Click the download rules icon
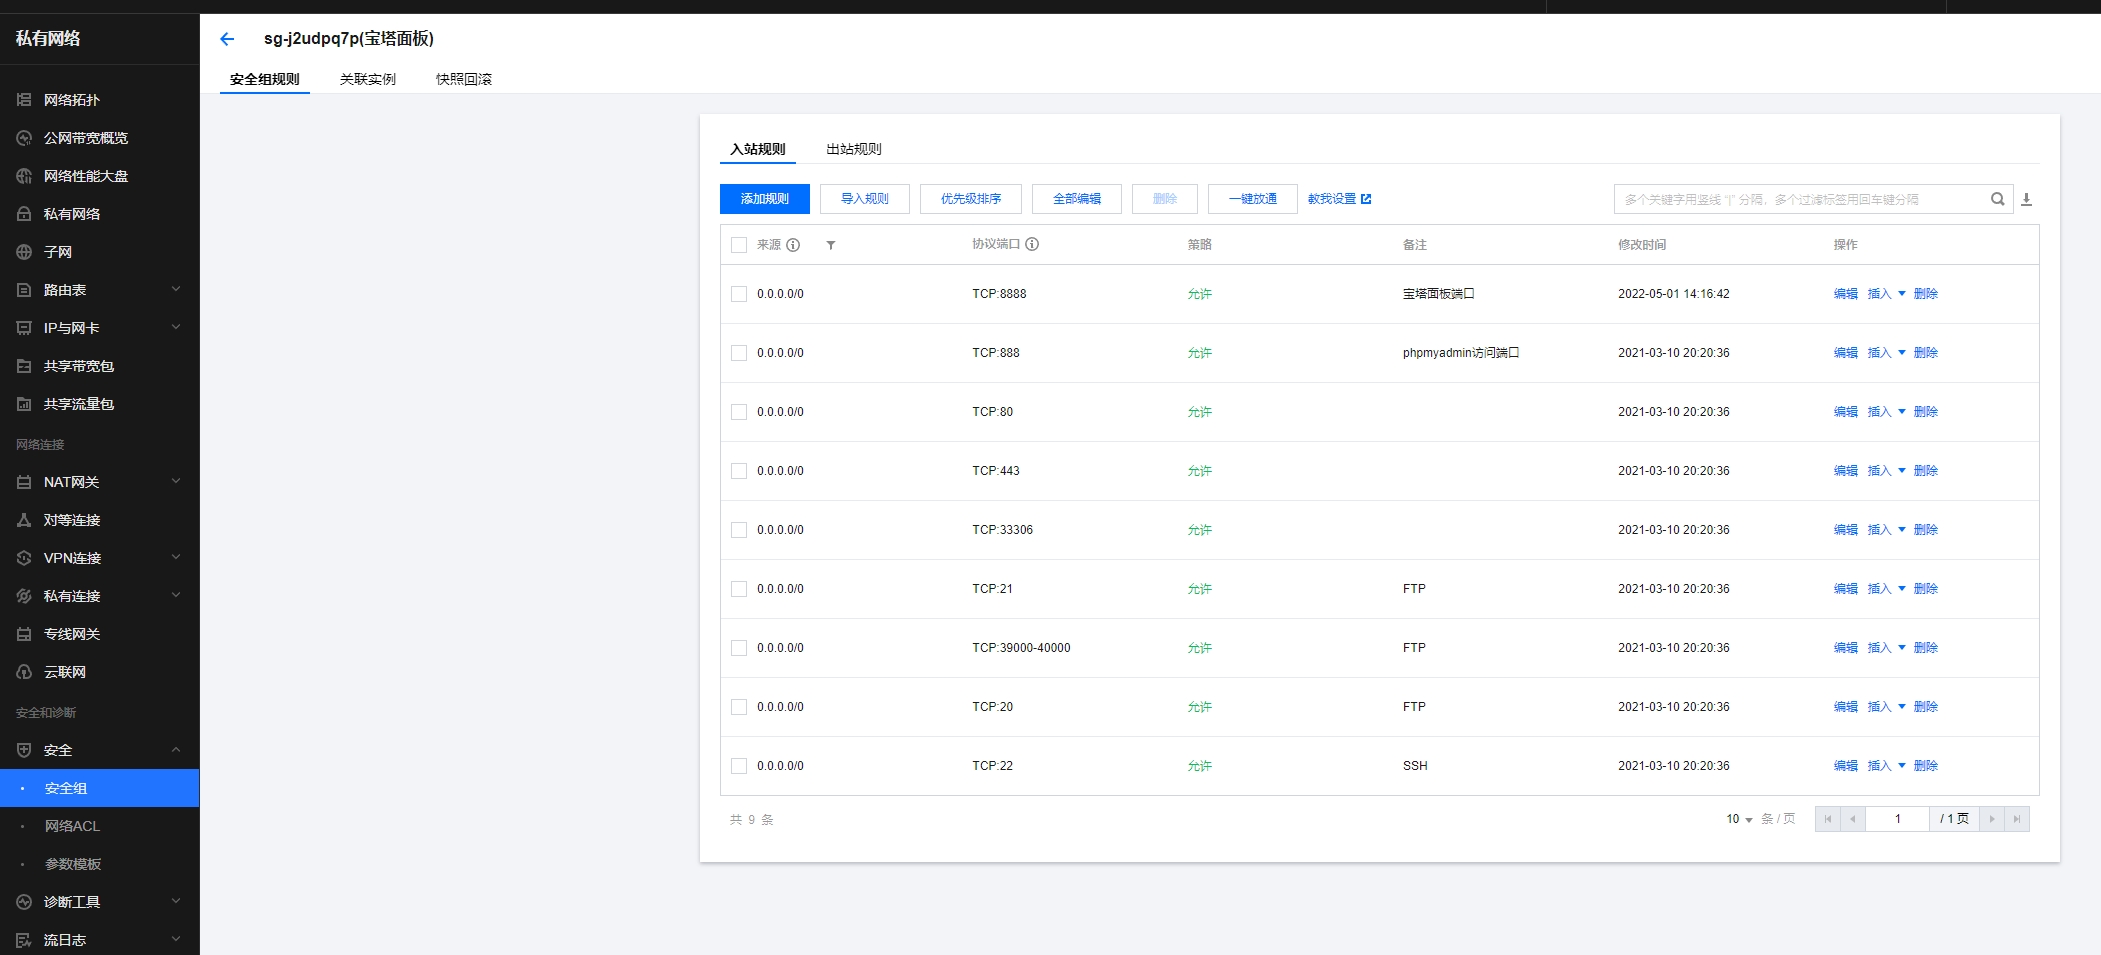The height and width of the screenshot is (955, 2101). click(2026, 199)
